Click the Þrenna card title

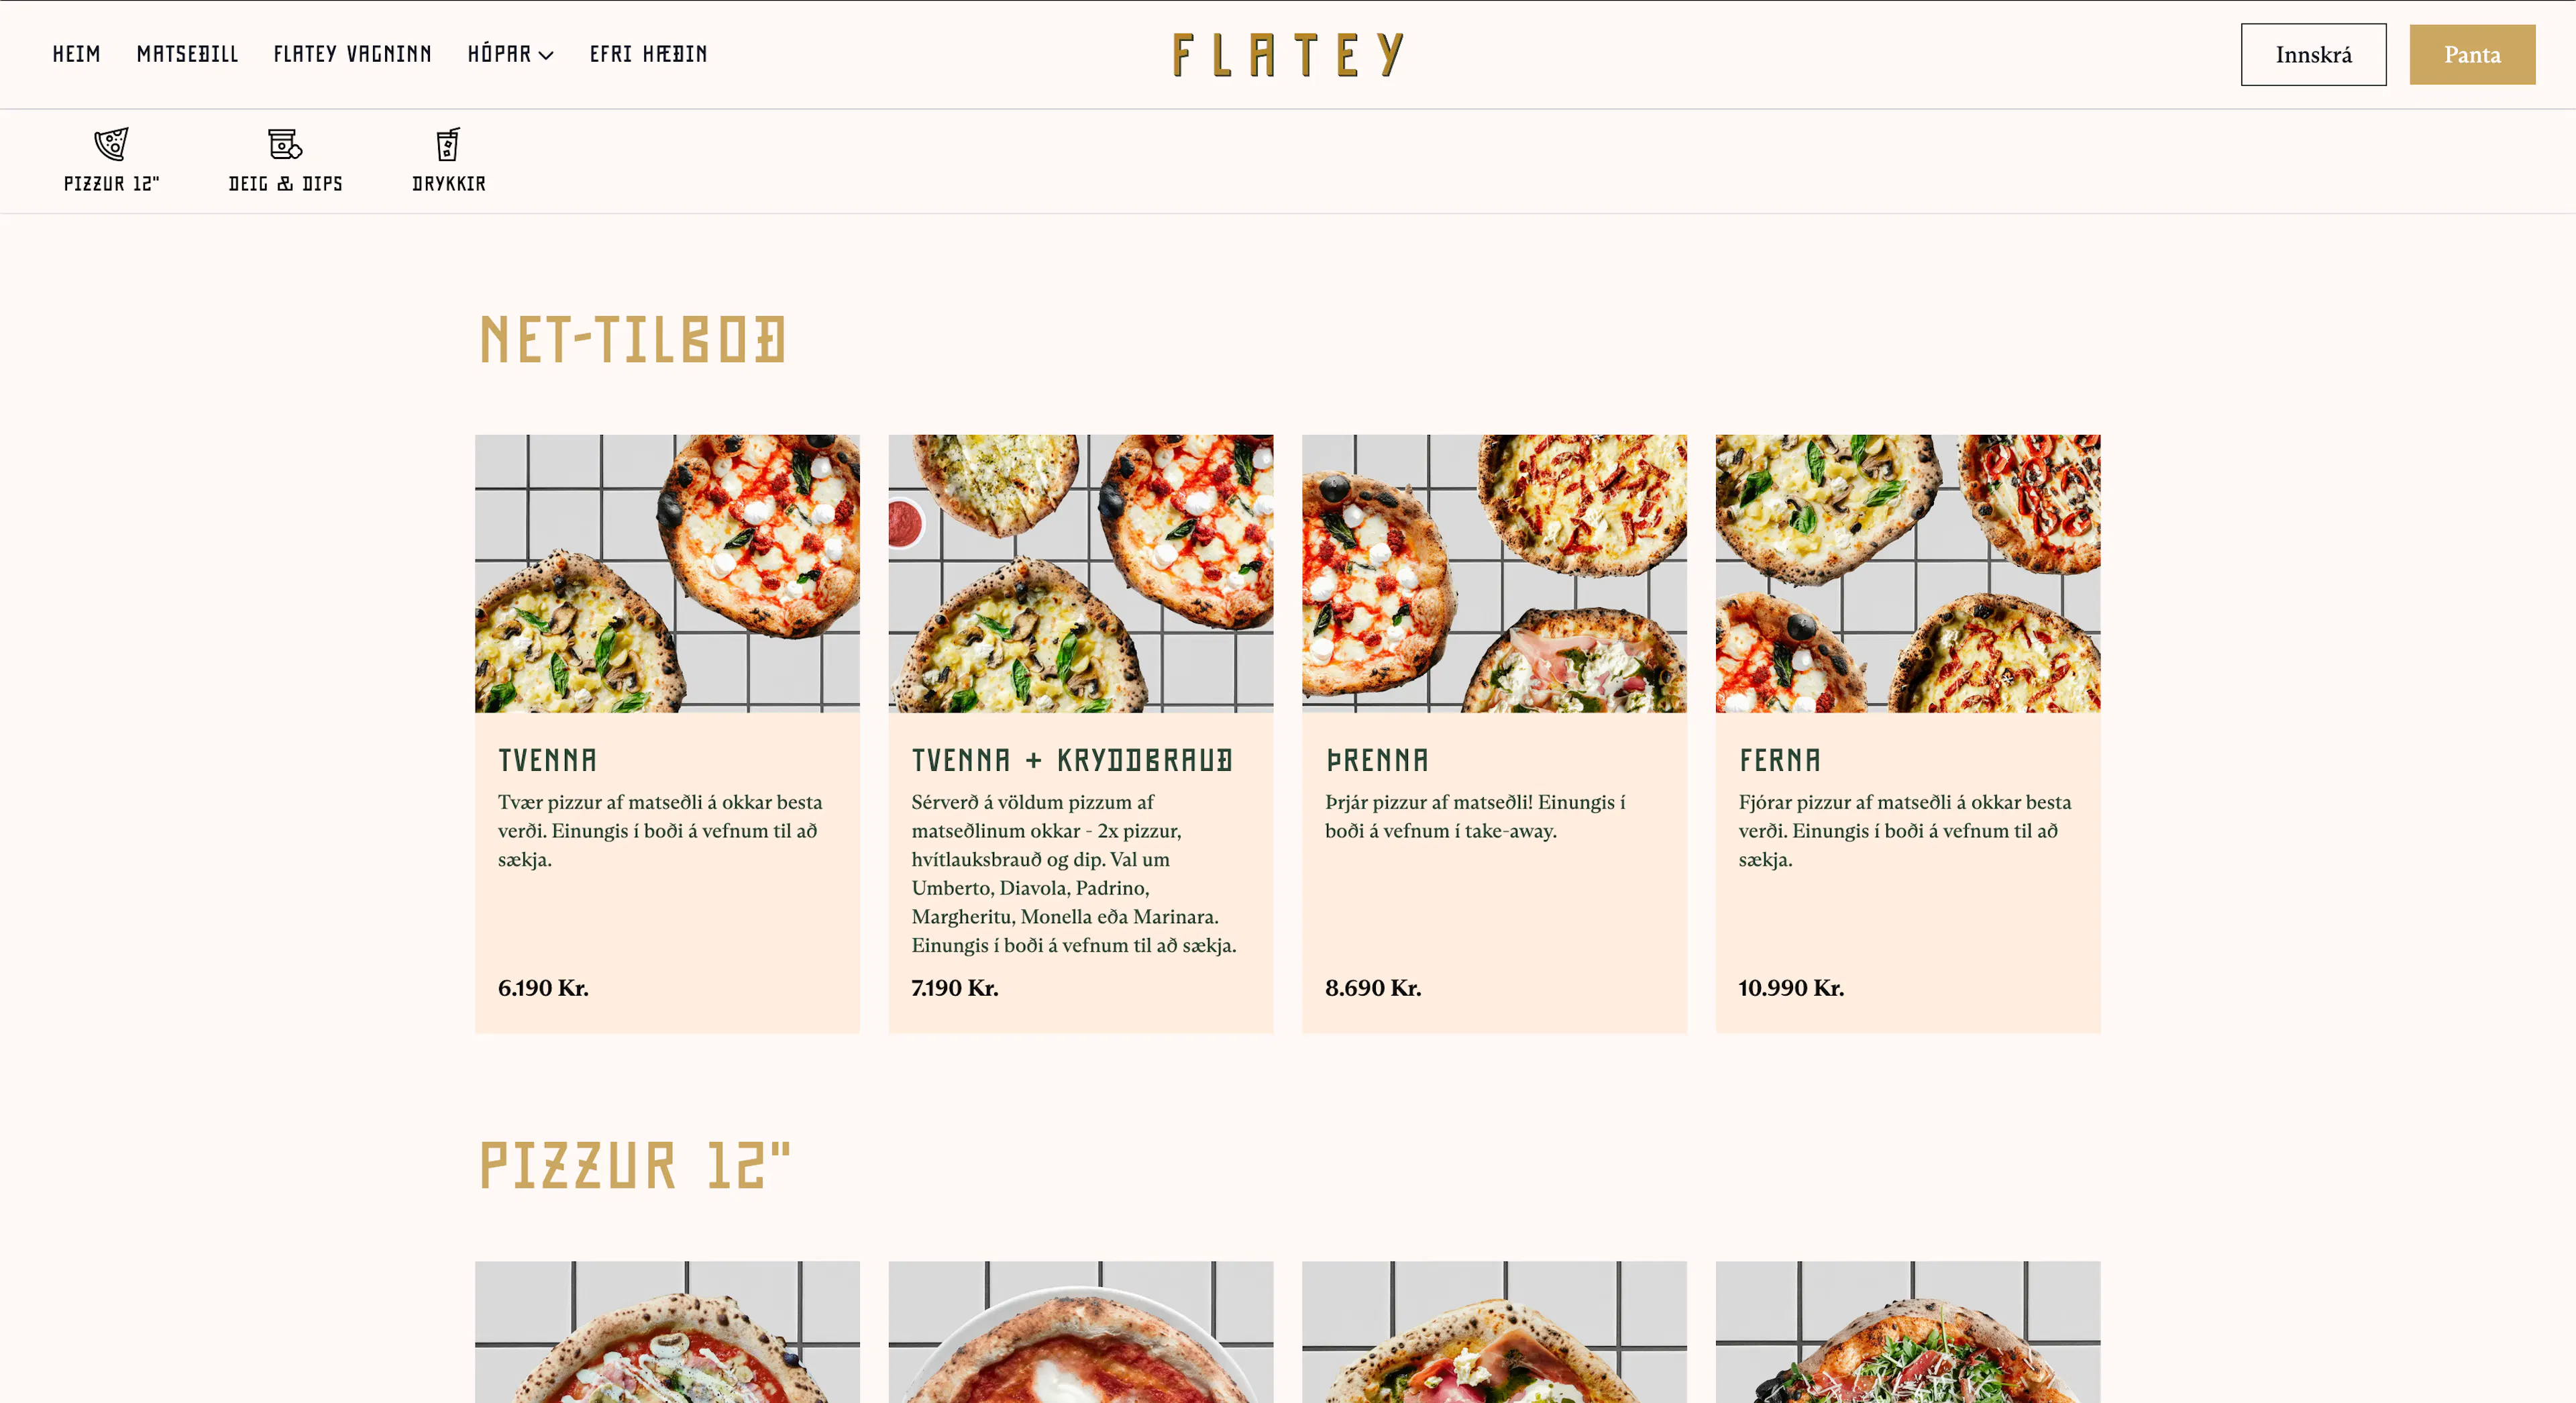(x=1377, y=760)
